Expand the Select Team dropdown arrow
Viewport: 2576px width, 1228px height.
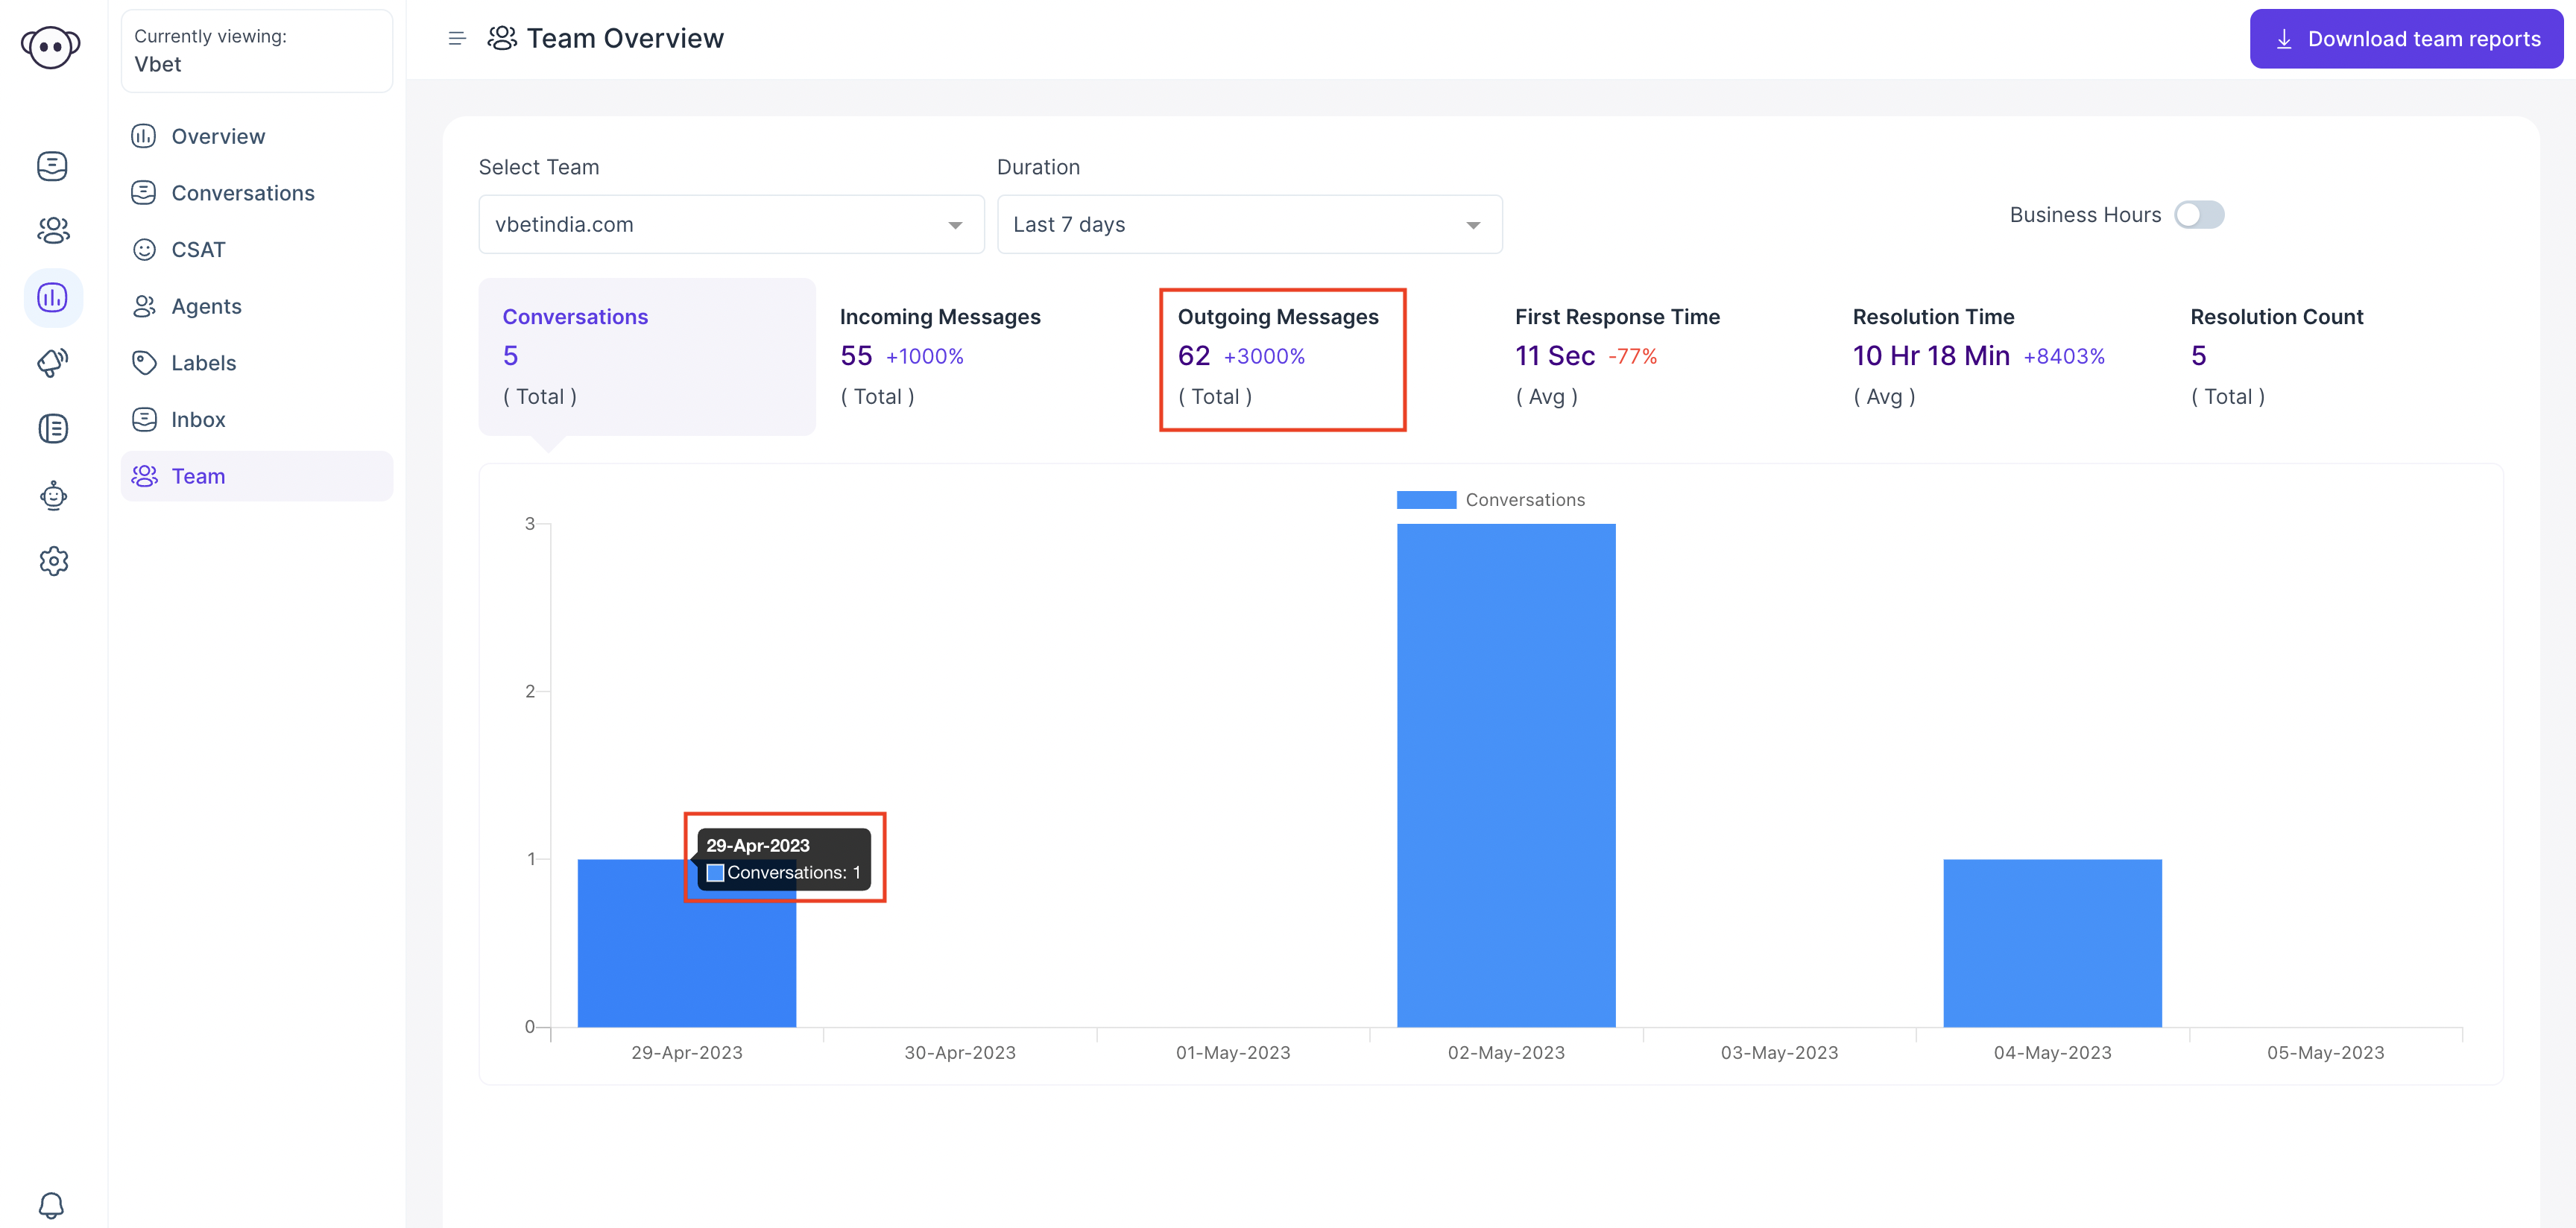coord(955,226)
